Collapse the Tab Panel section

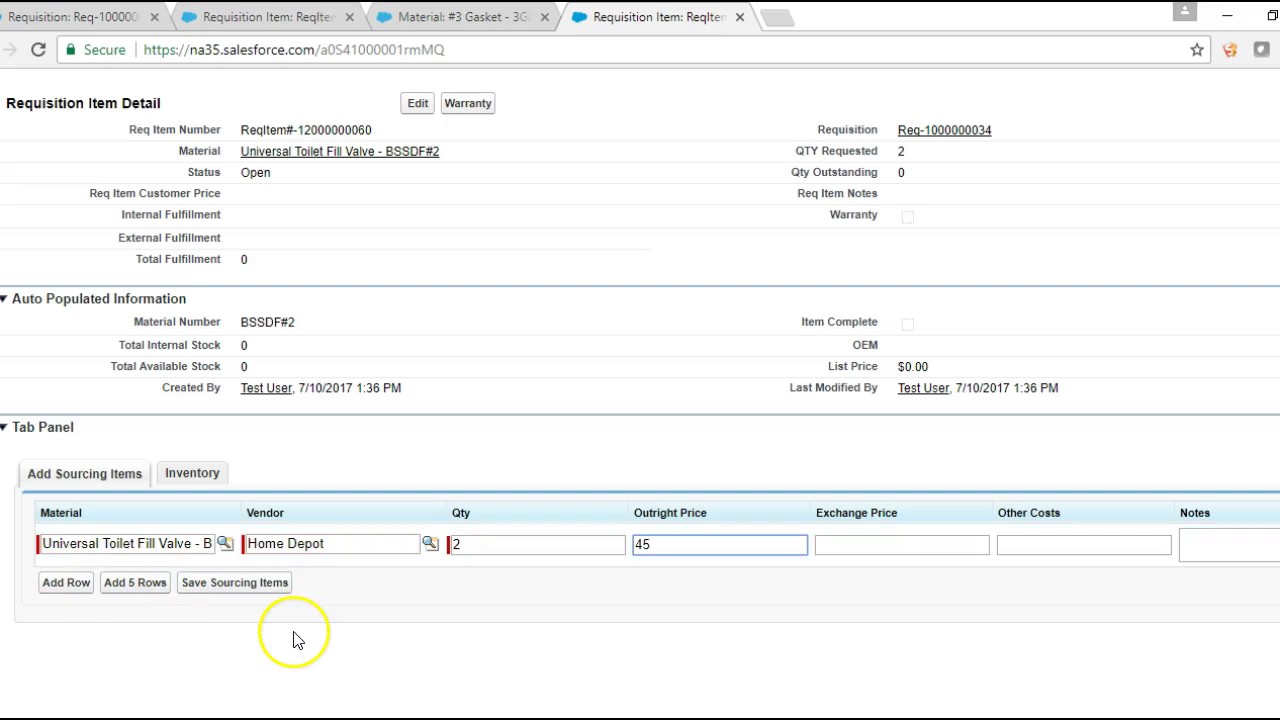point(4,427)
